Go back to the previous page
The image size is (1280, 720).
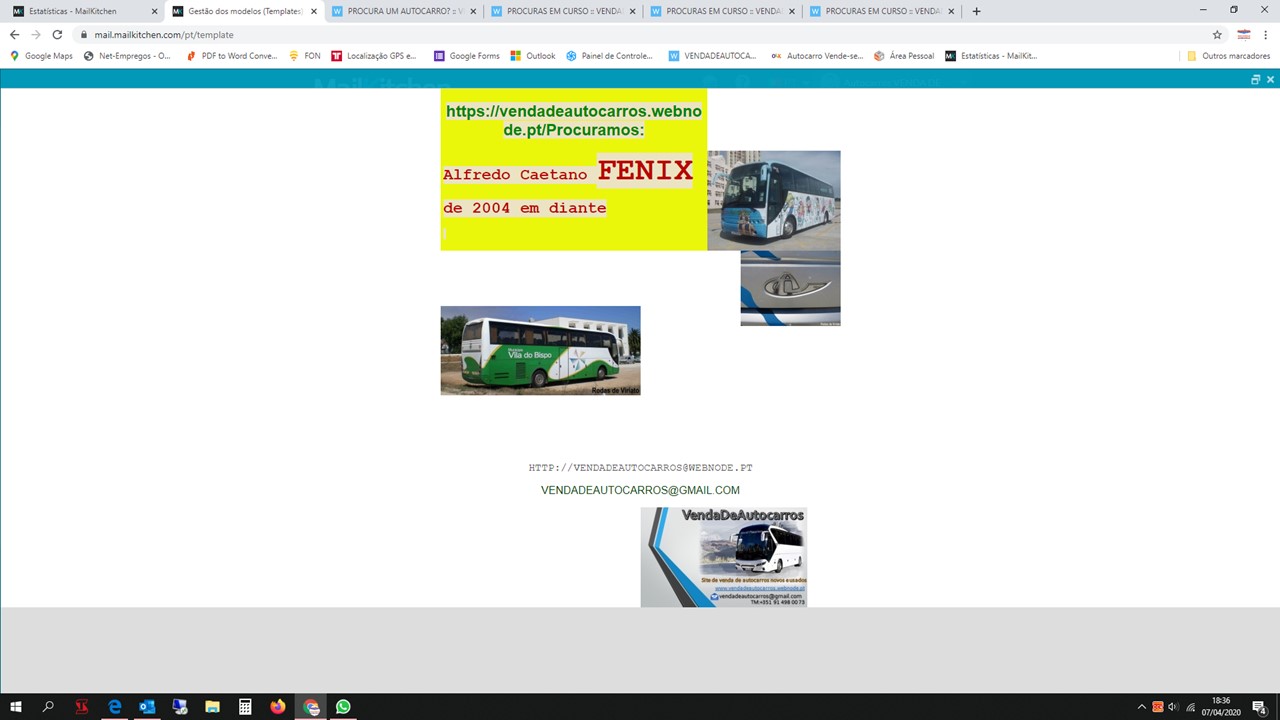pos(14,35)
